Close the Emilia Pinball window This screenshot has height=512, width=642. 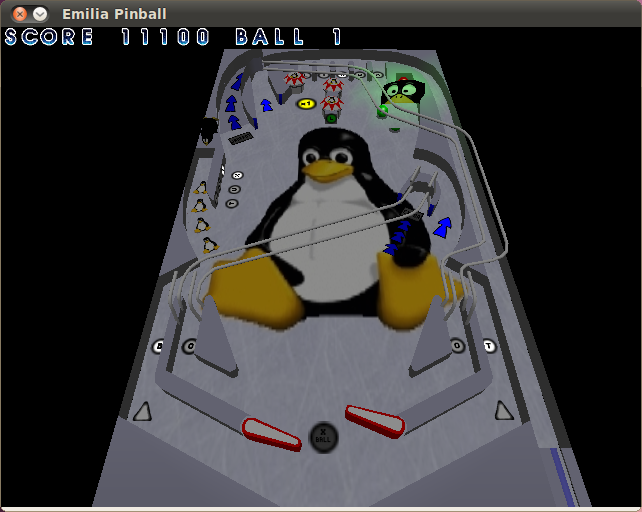click(20, 14)
